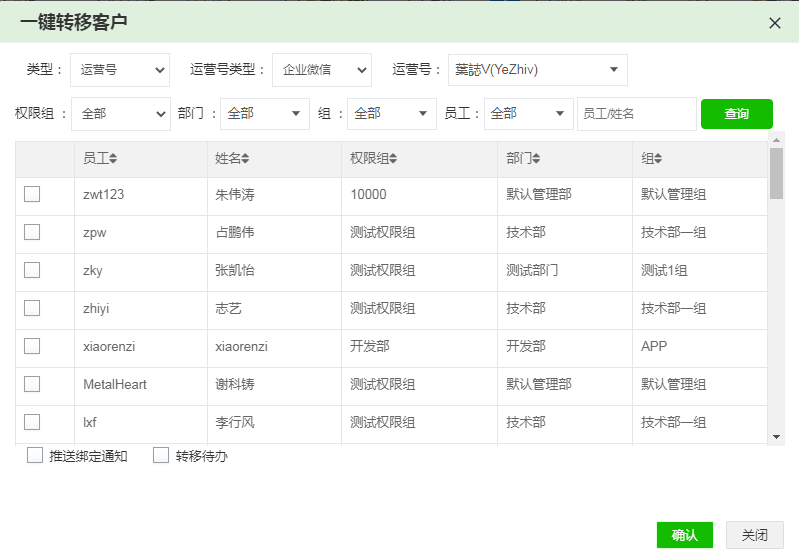This screenshot has height=560, width=799.
Task: Sort table by 权限组 column
Action: tap(374, 159)
